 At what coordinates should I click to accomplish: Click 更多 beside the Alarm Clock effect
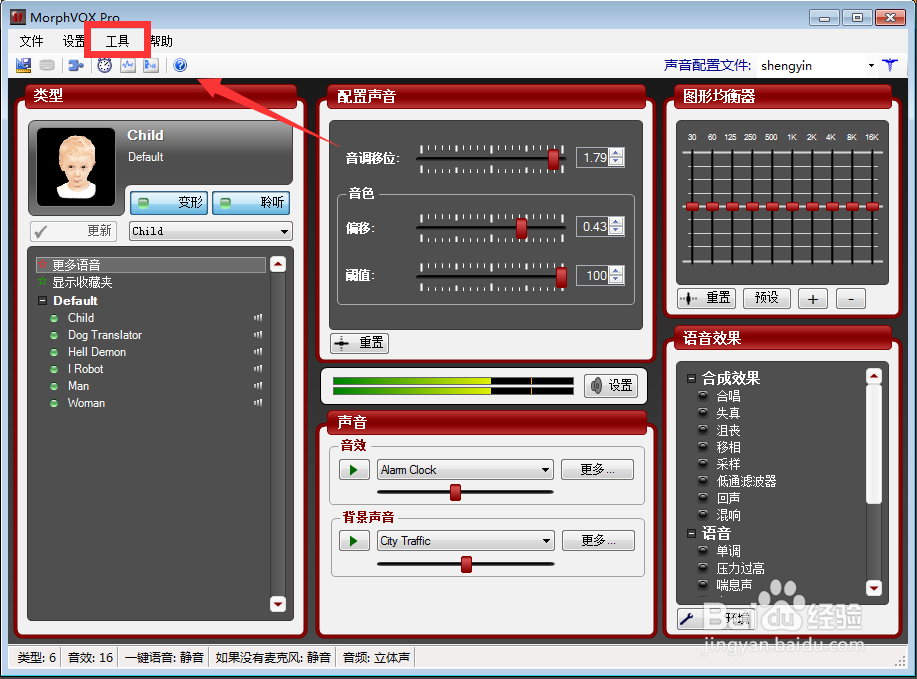pos(597,470)
